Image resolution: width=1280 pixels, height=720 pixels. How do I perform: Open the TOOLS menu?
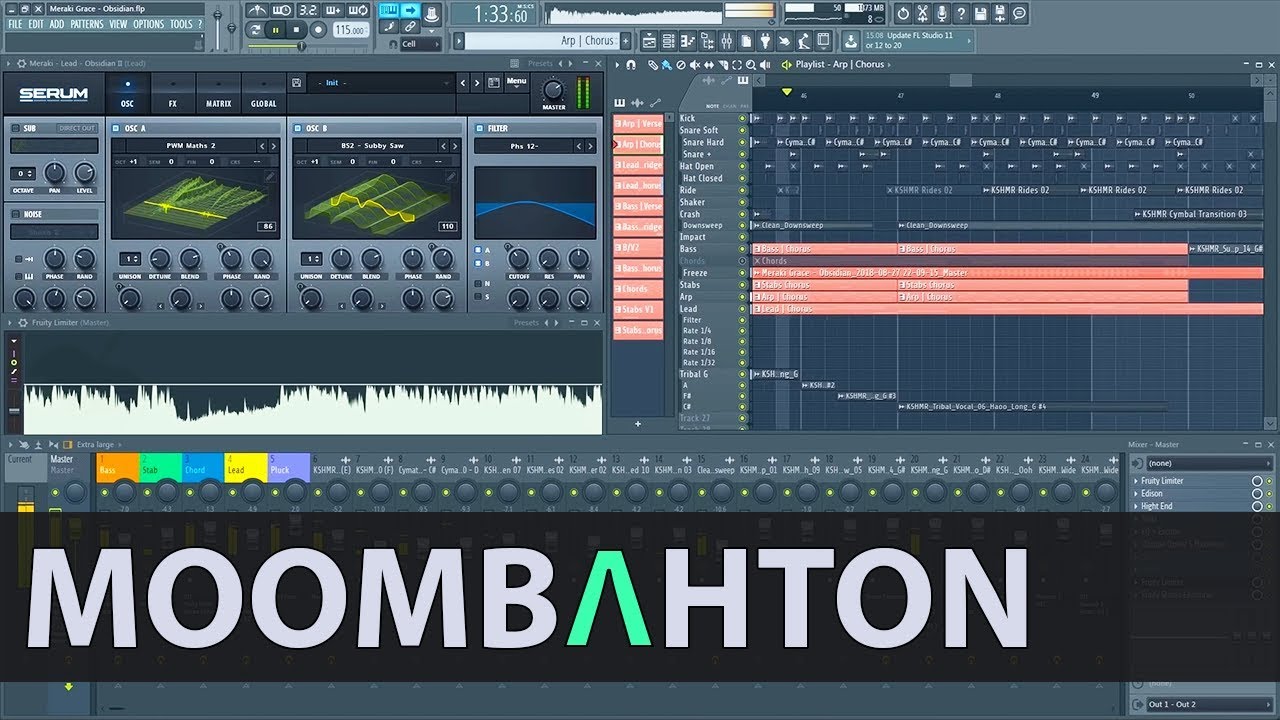[x=181, y=24]
